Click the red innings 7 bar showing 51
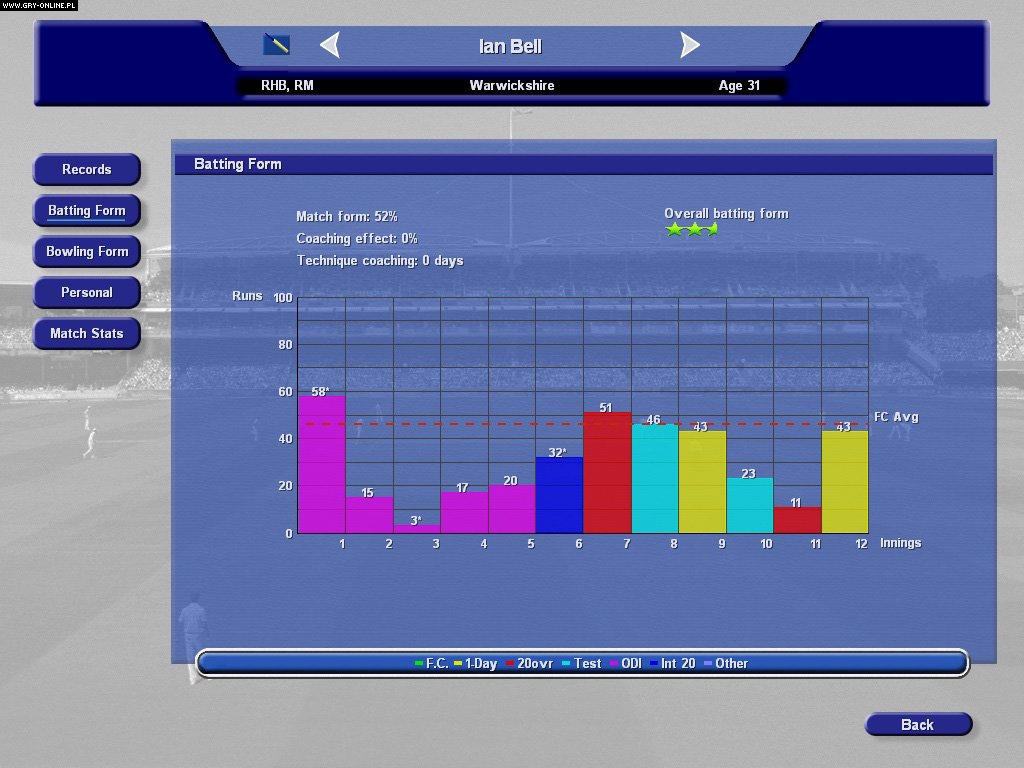Viewport: 1024px width, 768px height. tap(607, 473)
